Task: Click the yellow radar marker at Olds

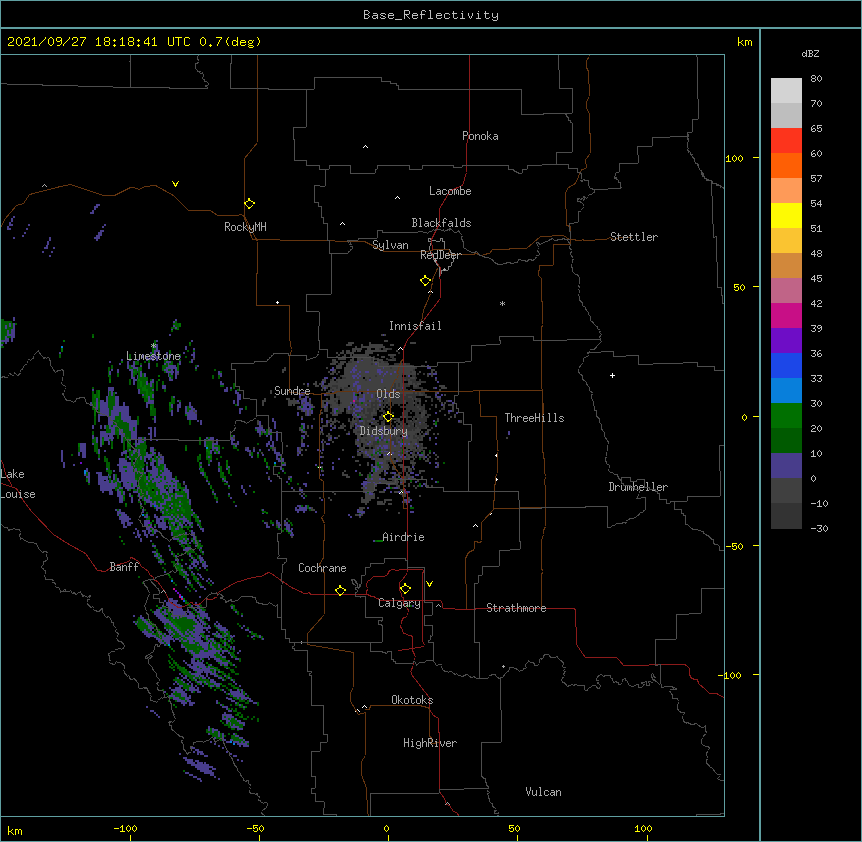Action: pyautogui.click(x=388, y=416)
